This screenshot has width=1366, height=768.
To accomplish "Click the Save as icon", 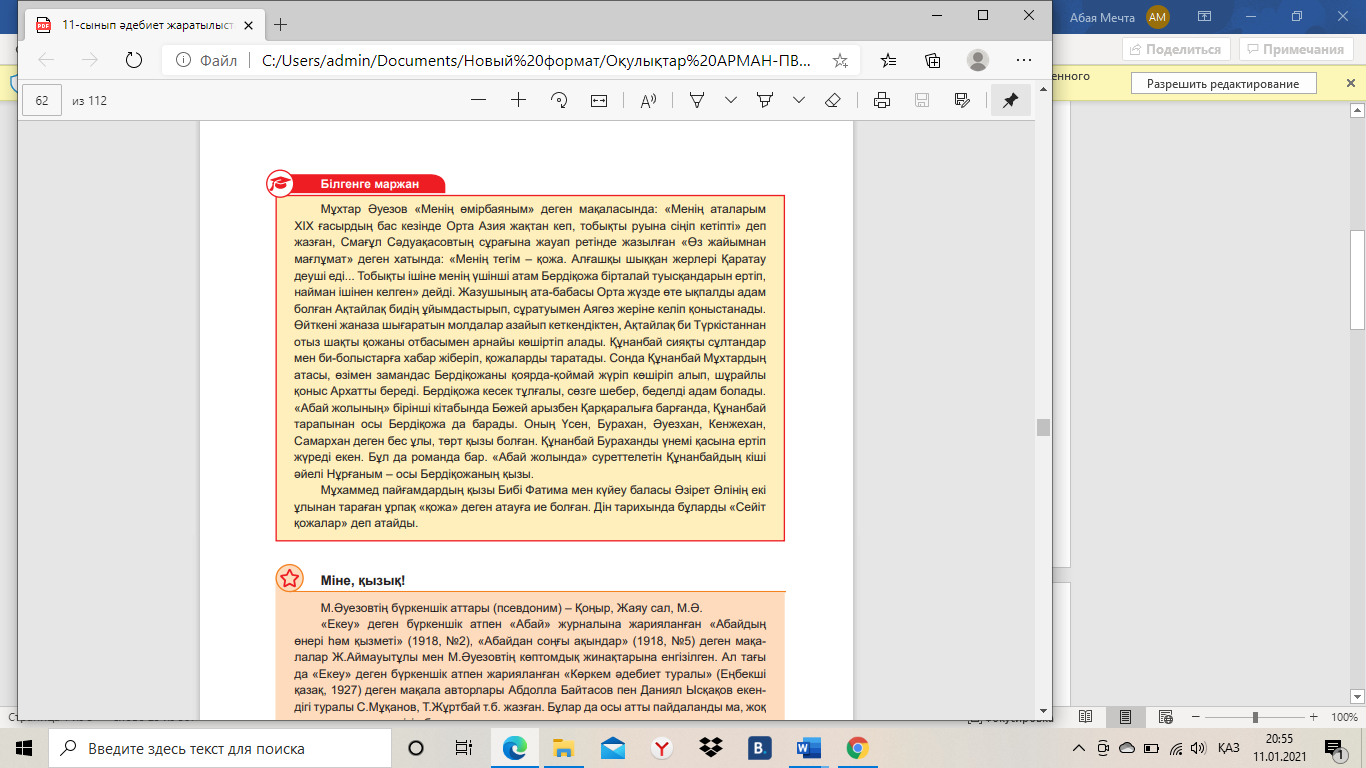I will (962, 100).
